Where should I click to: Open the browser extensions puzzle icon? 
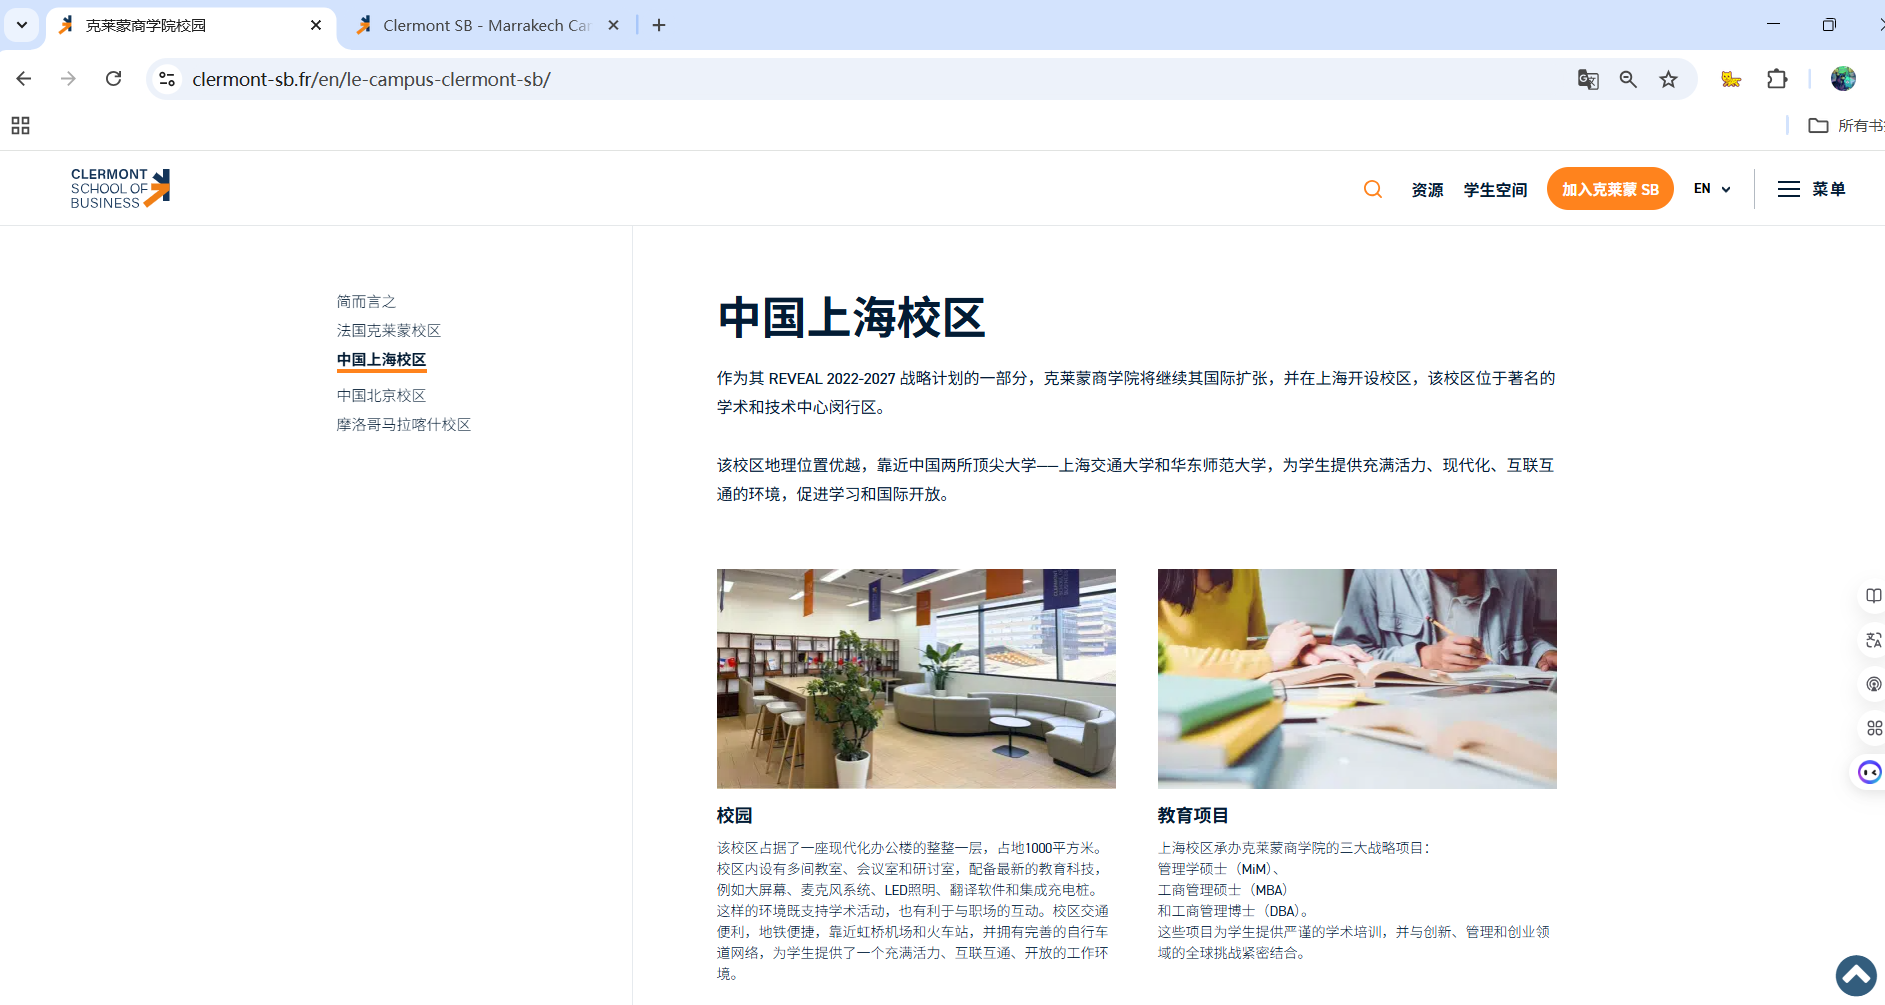(x=1777, y=79)
